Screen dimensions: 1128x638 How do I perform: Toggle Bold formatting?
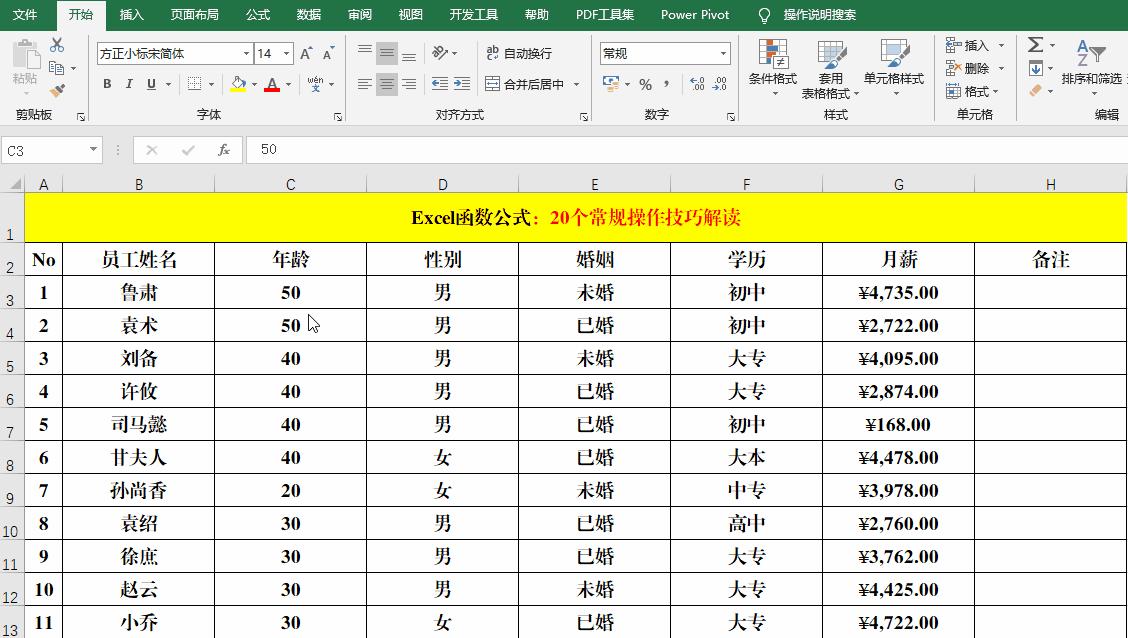107,84
